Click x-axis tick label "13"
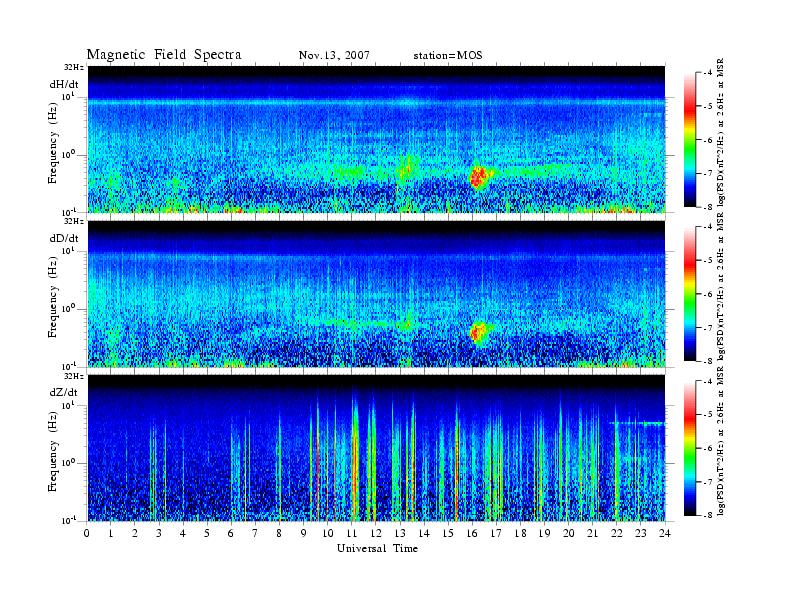Viewport: 792px width, 612px height. [x=400, y=533]
